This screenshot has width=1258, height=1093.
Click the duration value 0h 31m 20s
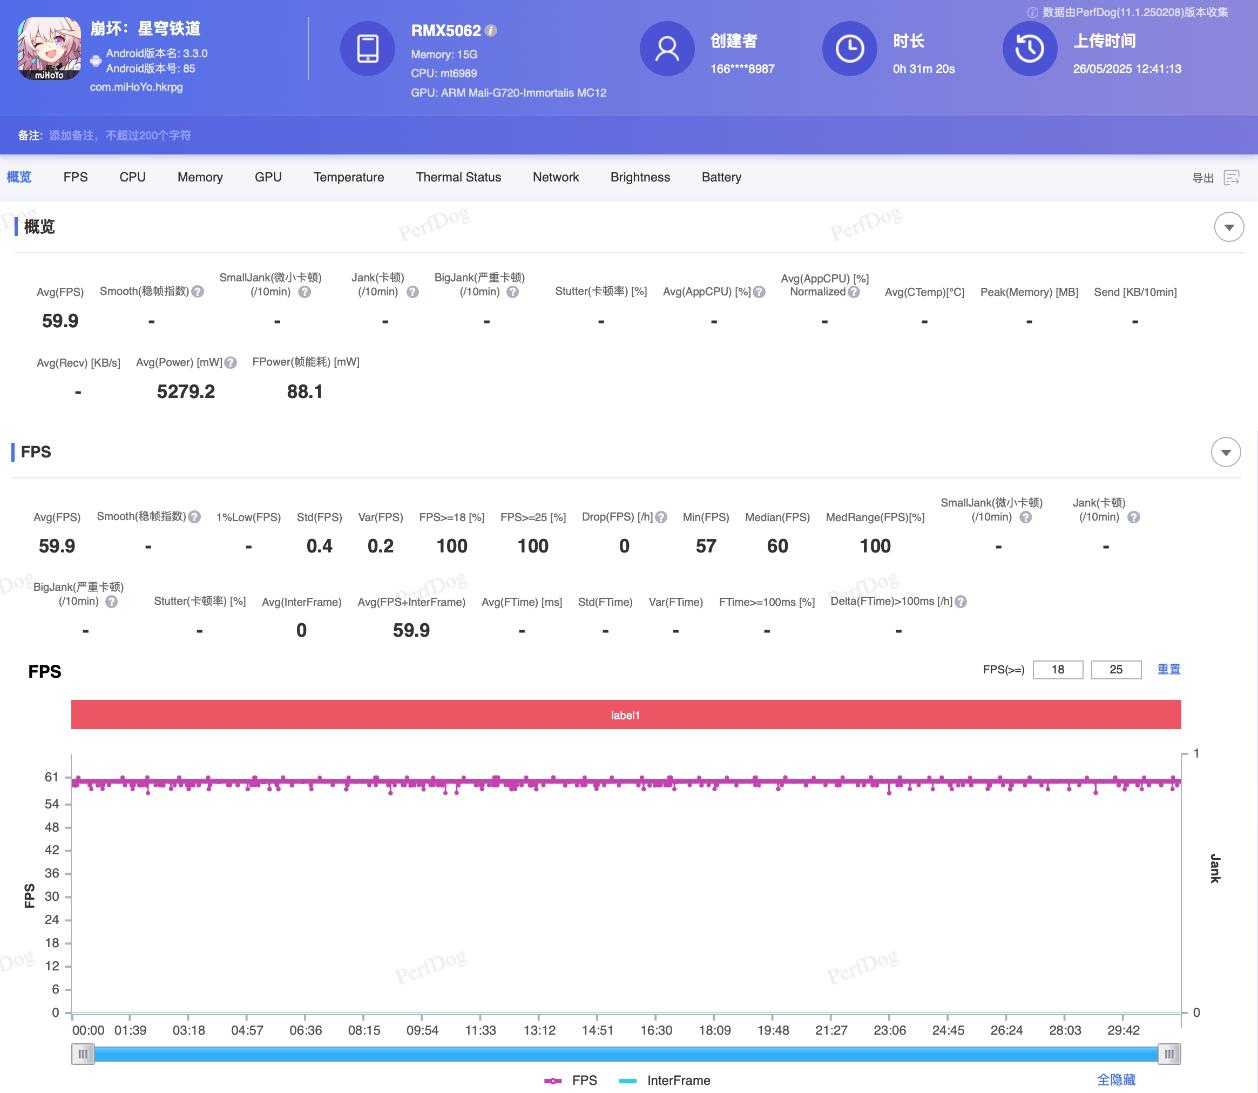(924, 69)
